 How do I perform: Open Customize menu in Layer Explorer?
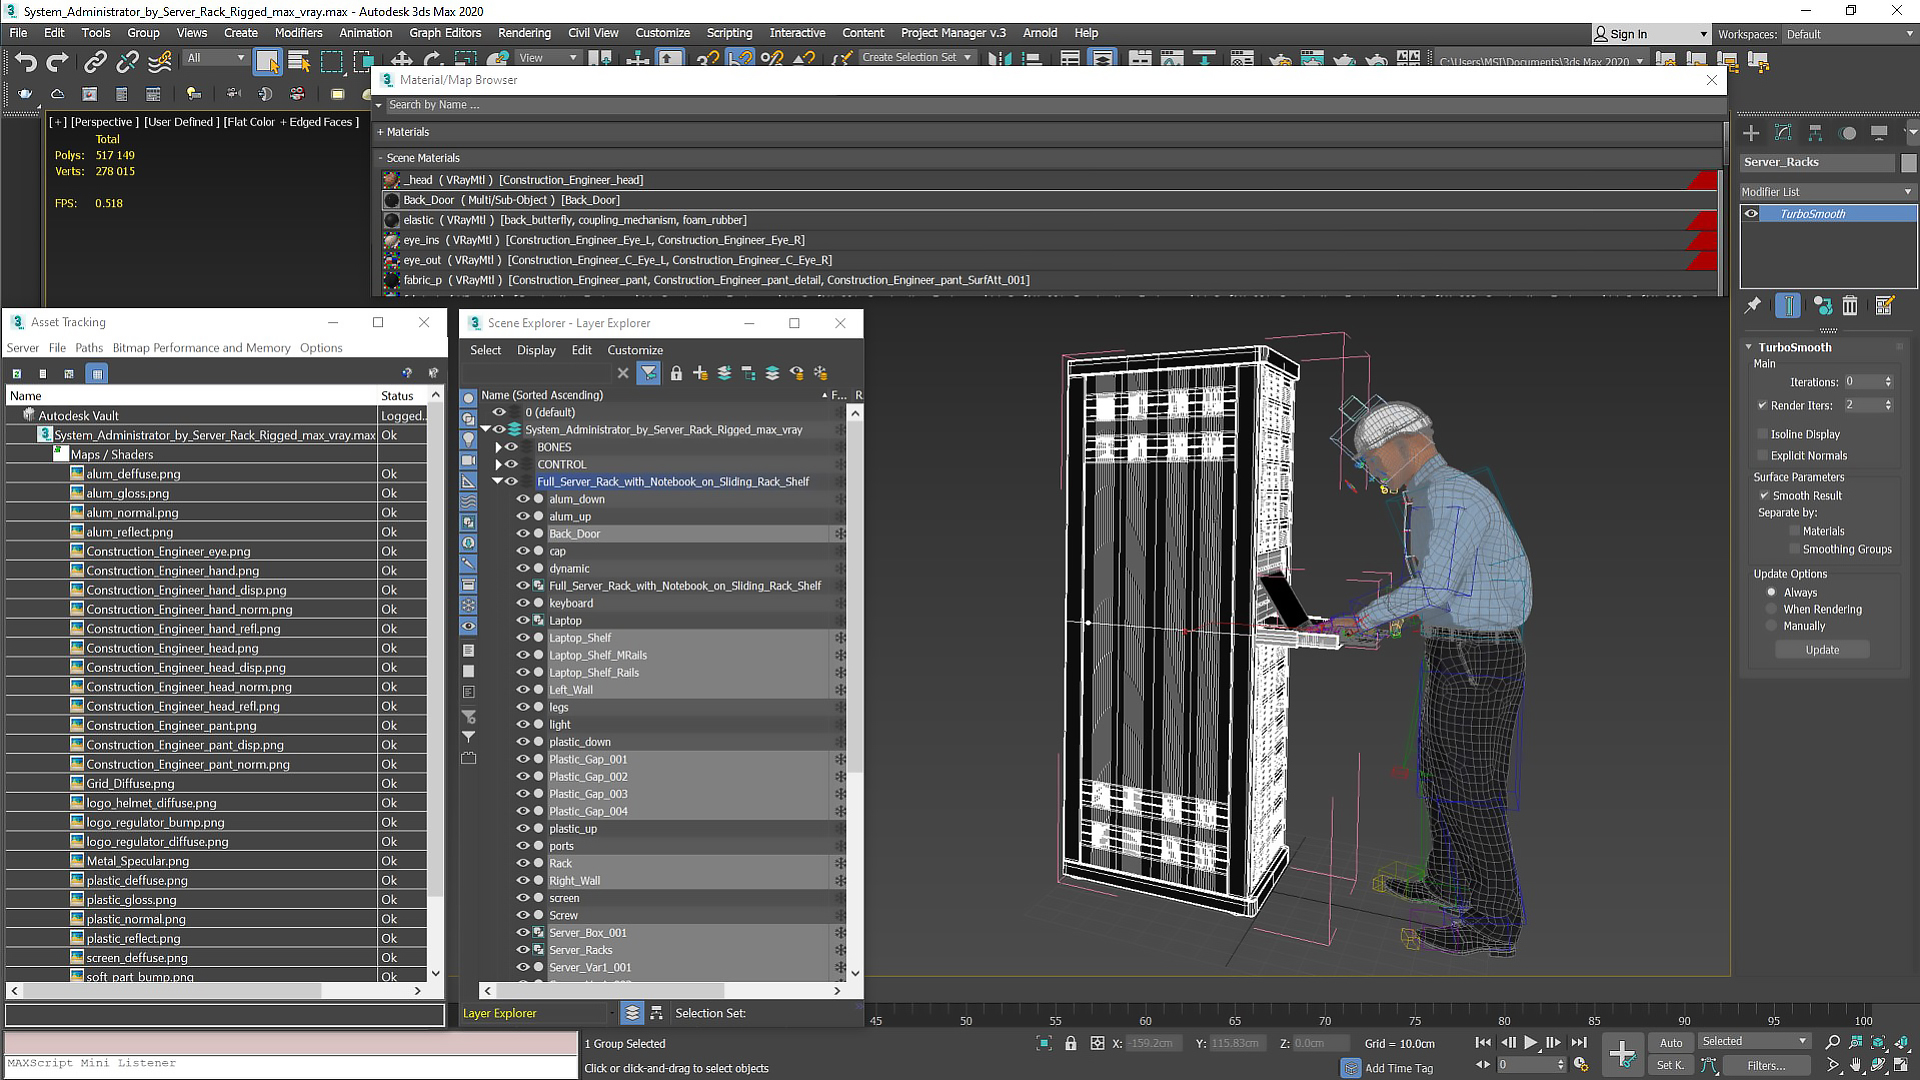[635, 350]
